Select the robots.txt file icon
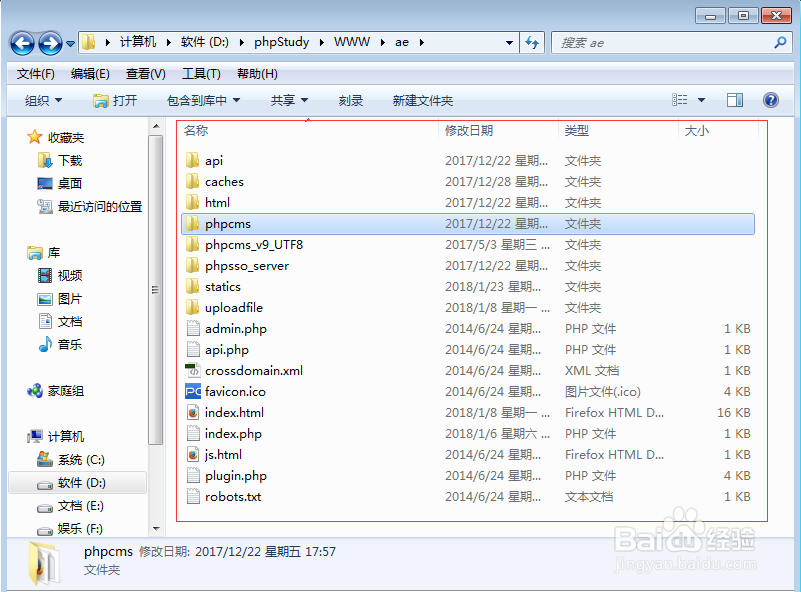Image resolution: width=801 pixels, height=592 pixels. pyautogui.click(x=193, y=496)
